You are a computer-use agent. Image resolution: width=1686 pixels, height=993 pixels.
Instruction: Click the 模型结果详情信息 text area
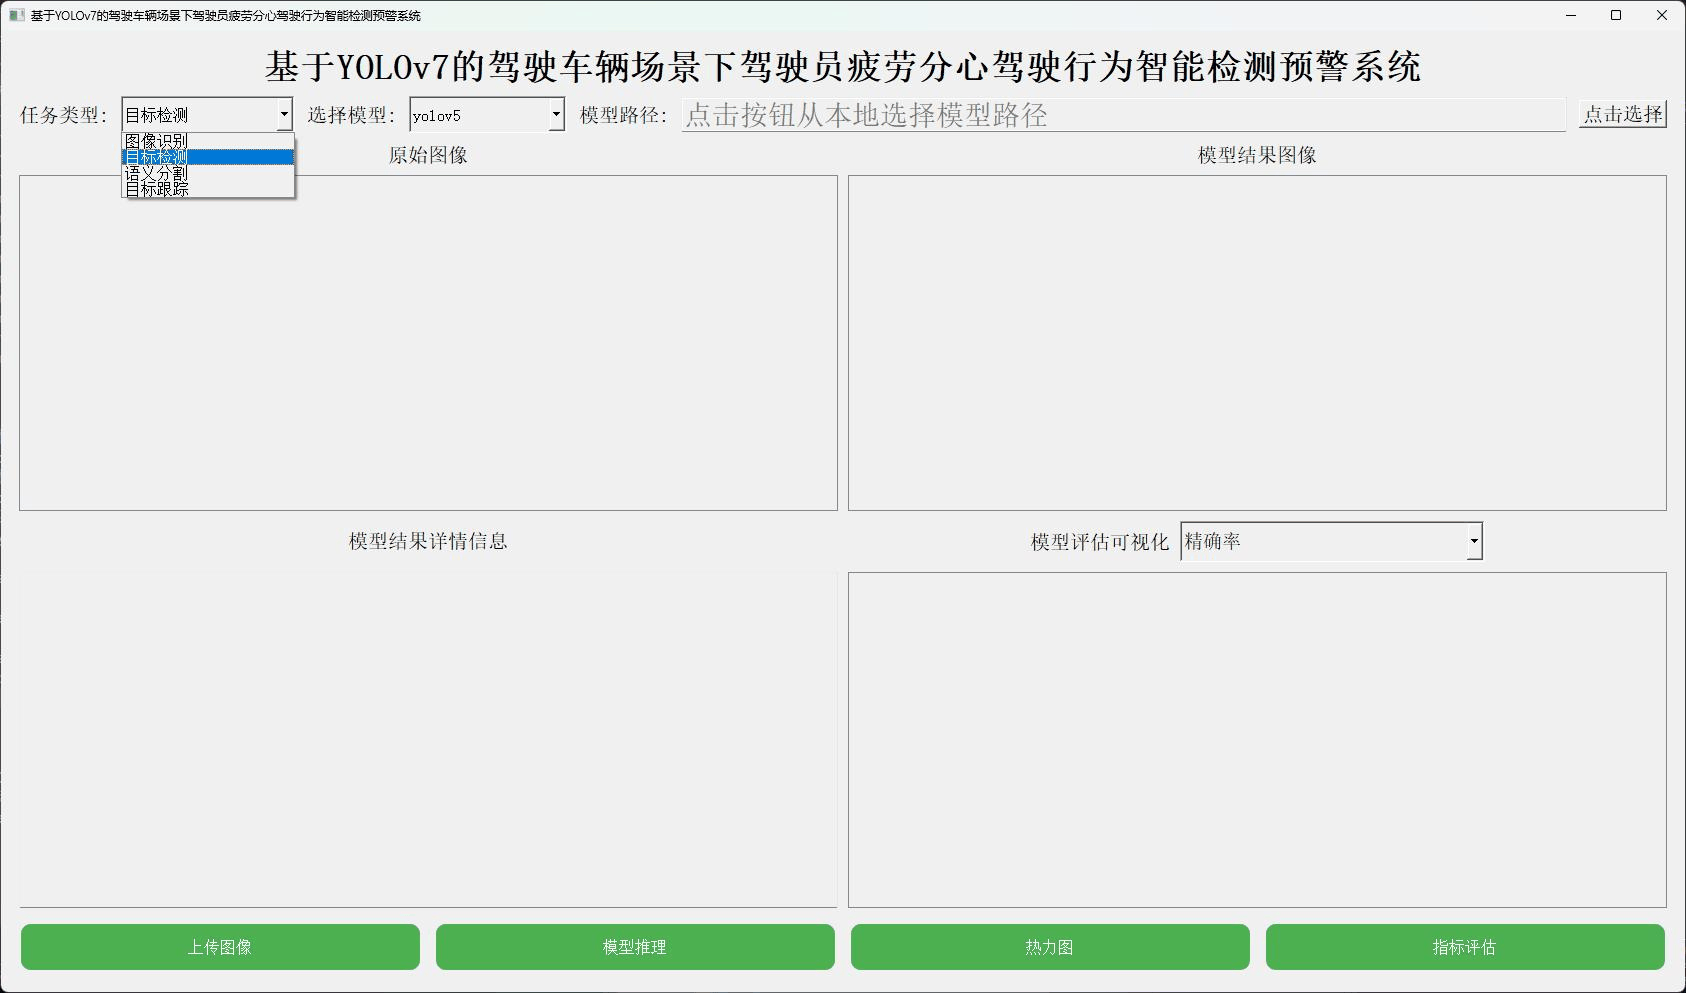pos(428,740)
